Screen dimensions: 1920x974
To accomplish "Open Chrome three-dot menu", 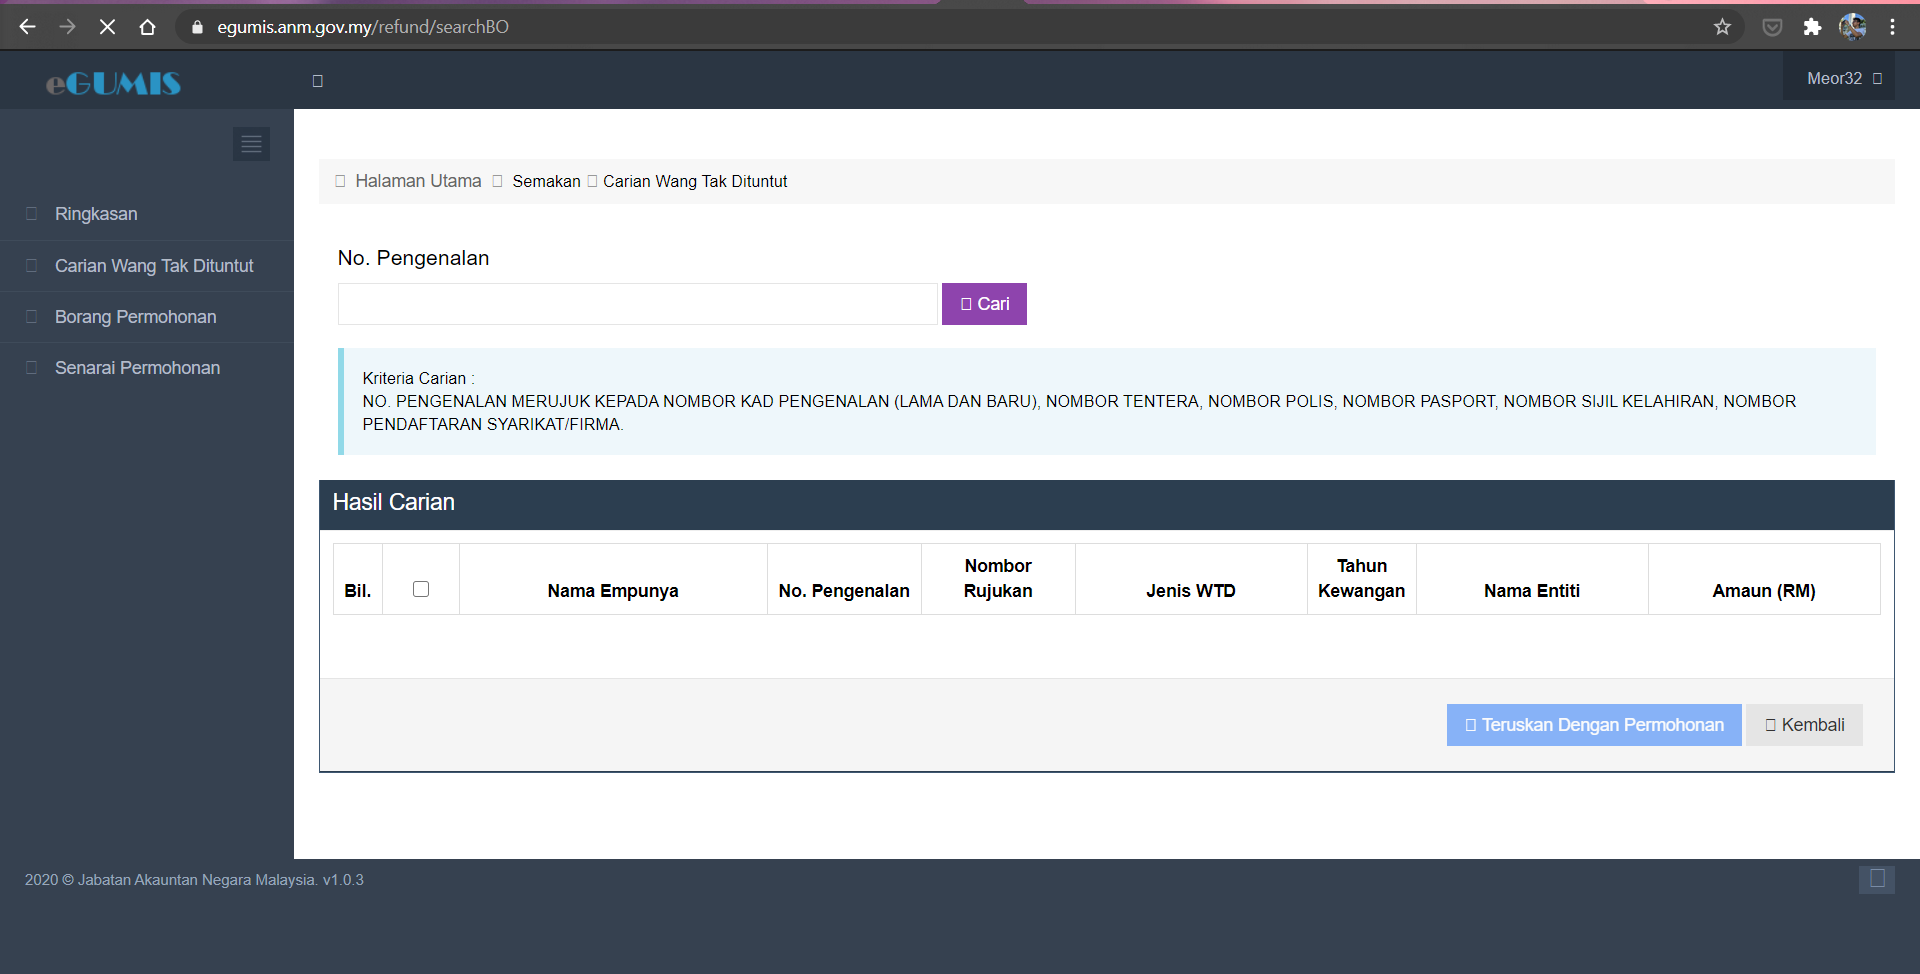I will tap(1892, 27).
